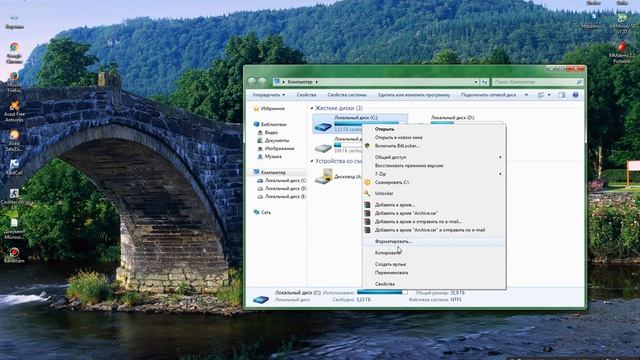The width and height of the screenshot is (640, 360).
Task: Select the Avast Free Antivirus desktop icon
Action: [14, 111]
